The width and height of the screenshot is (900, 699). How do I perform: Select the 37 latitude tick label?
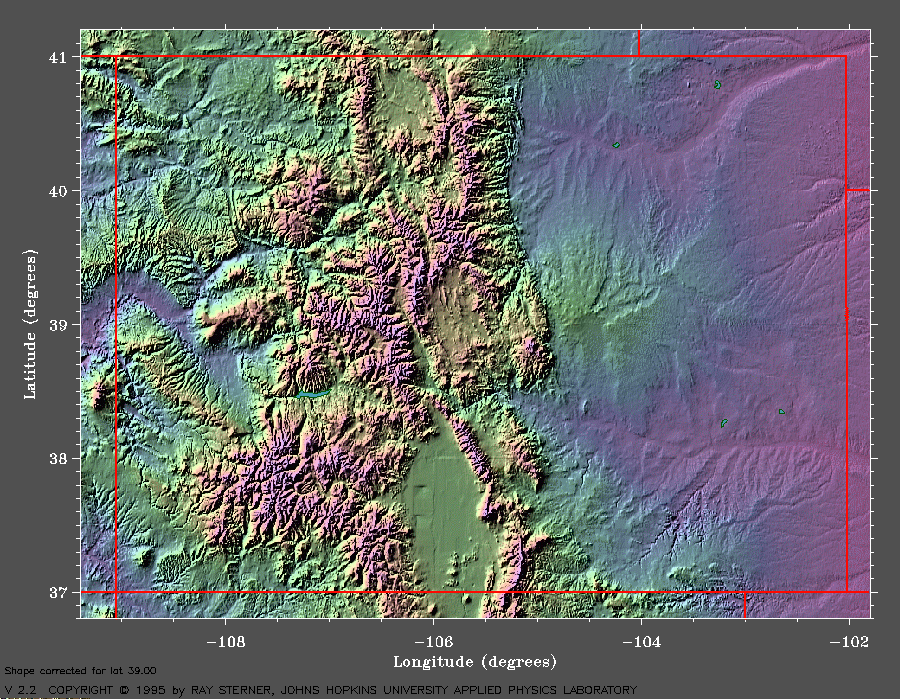[x=60, y=592]
